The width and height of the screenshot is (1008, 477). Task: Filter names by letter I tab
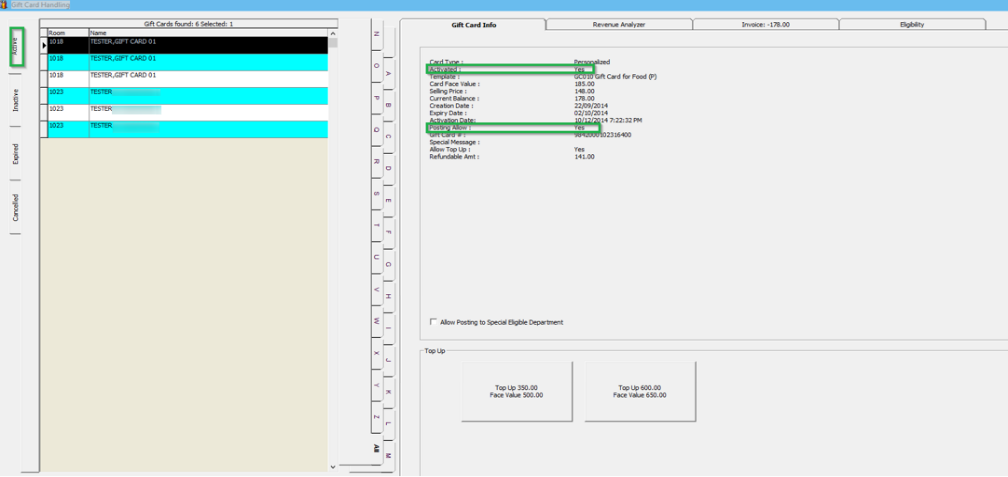[x=388, y=328]
